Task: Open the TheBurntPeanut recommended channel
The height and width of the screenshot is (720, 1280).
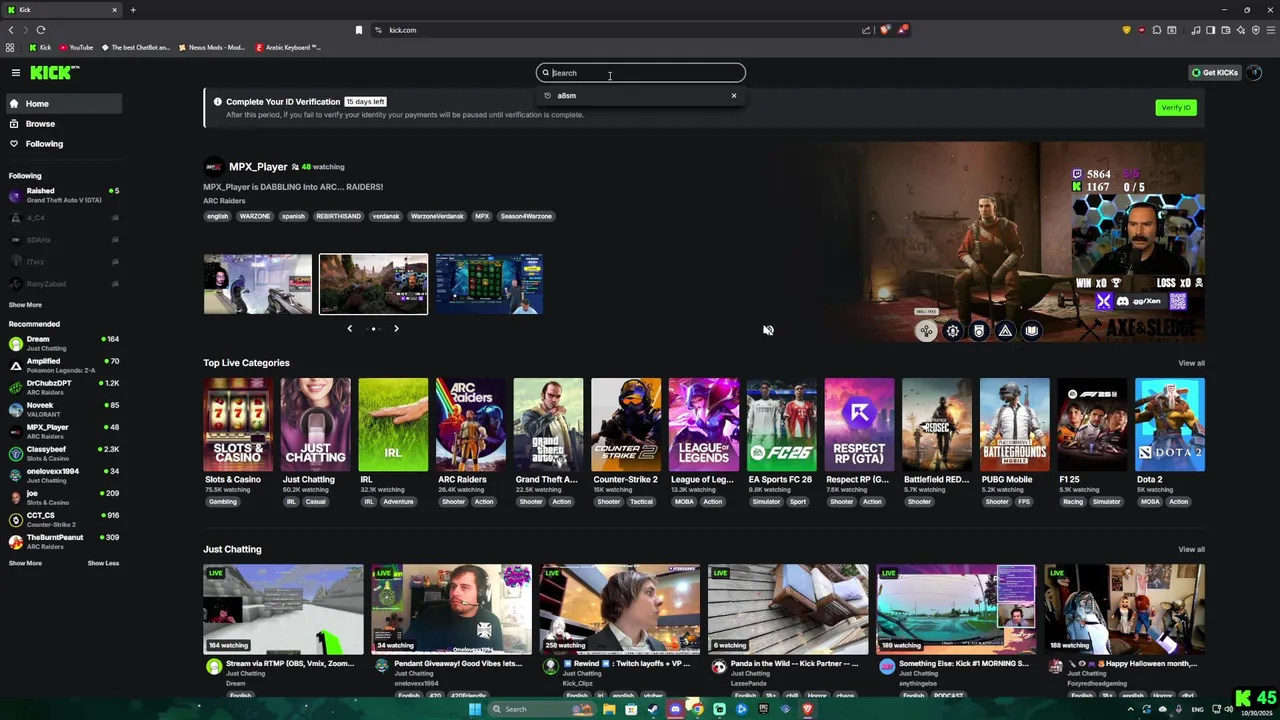Action: click(62, 541)
